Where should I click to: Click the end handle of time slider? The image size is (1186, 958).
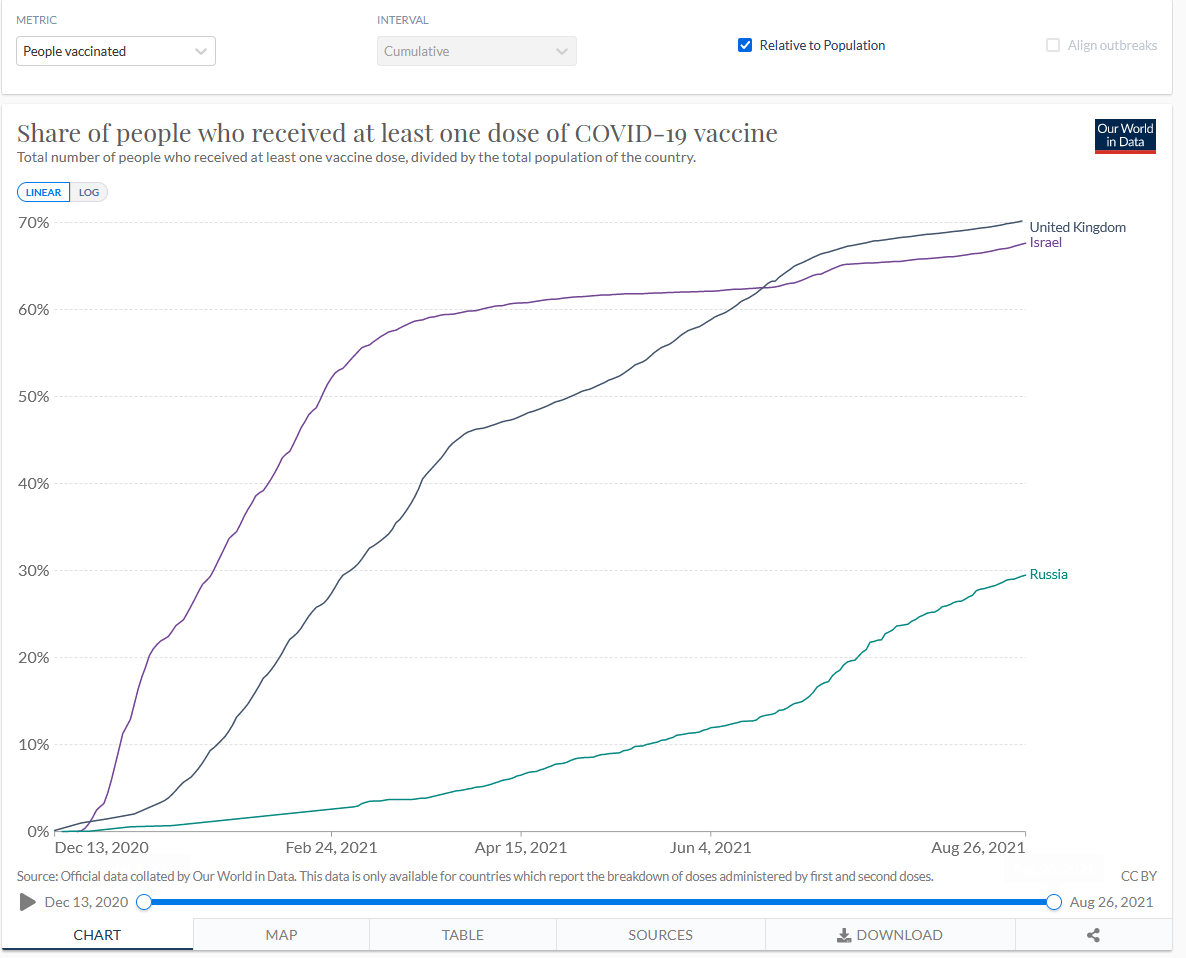click(1053, 902)
